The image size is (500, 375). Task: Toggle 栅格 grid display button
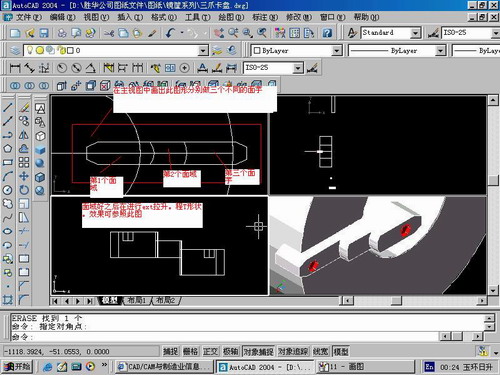190,351
